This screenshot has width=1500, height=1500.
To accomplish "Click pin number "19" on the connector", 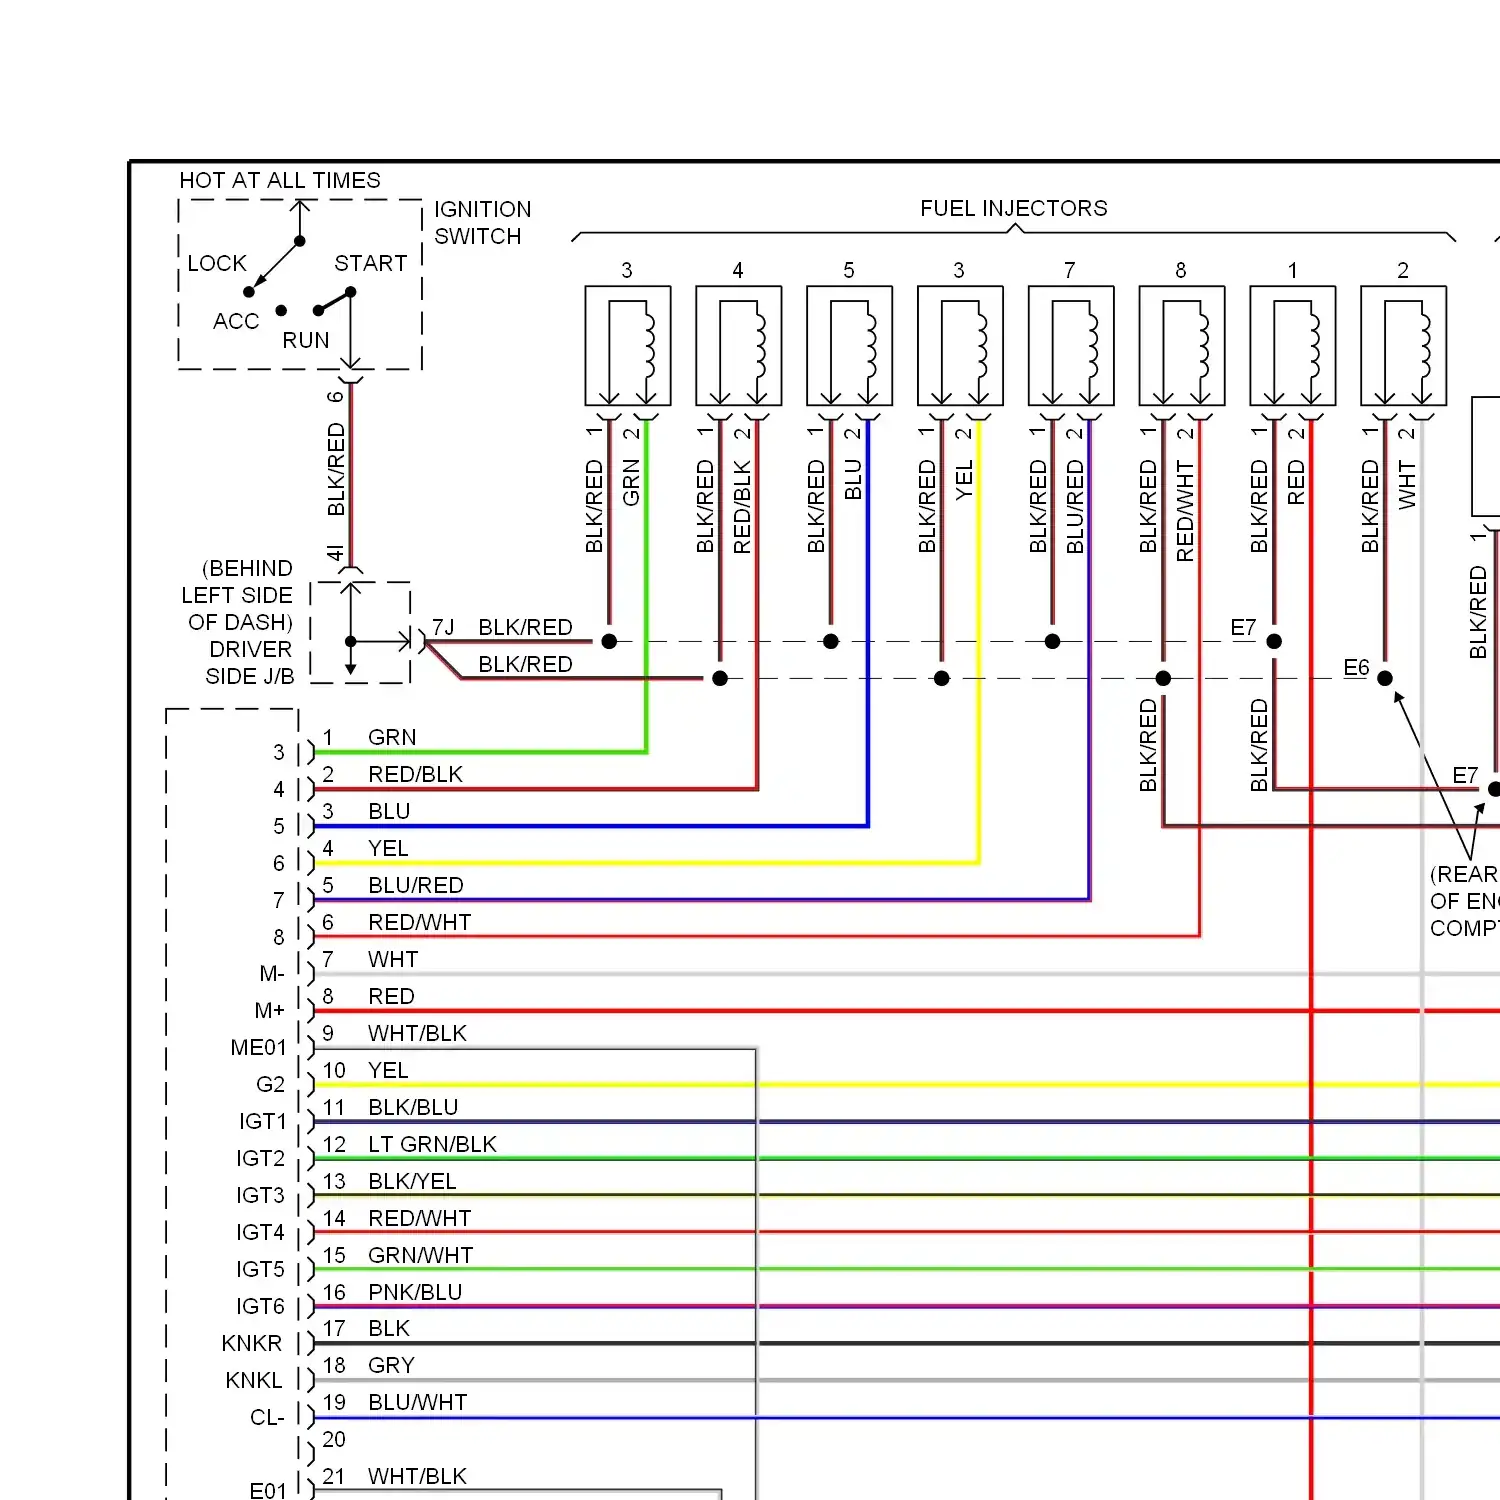I will (x=334, y=1402).
